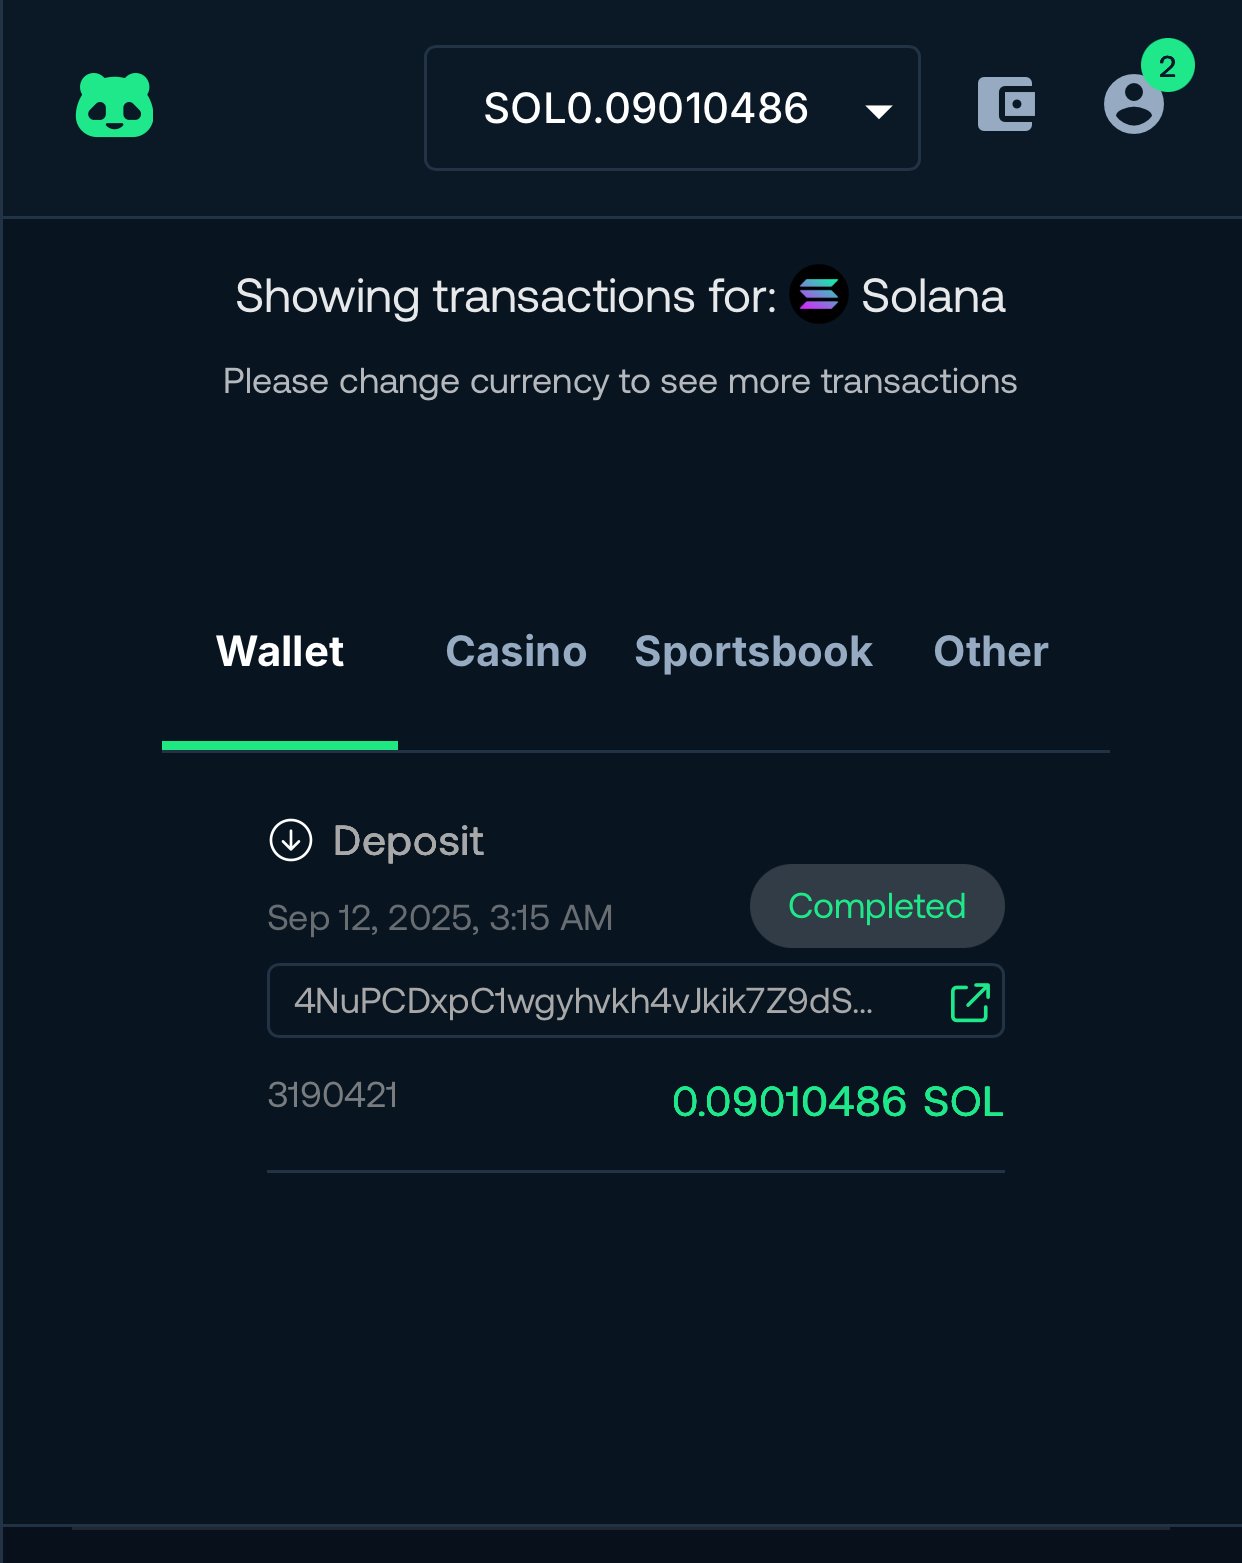The image size is (1242, 1563).
Task: Open the wallet icon in header
Action: pyautogui.click(x=1006, y=104)
